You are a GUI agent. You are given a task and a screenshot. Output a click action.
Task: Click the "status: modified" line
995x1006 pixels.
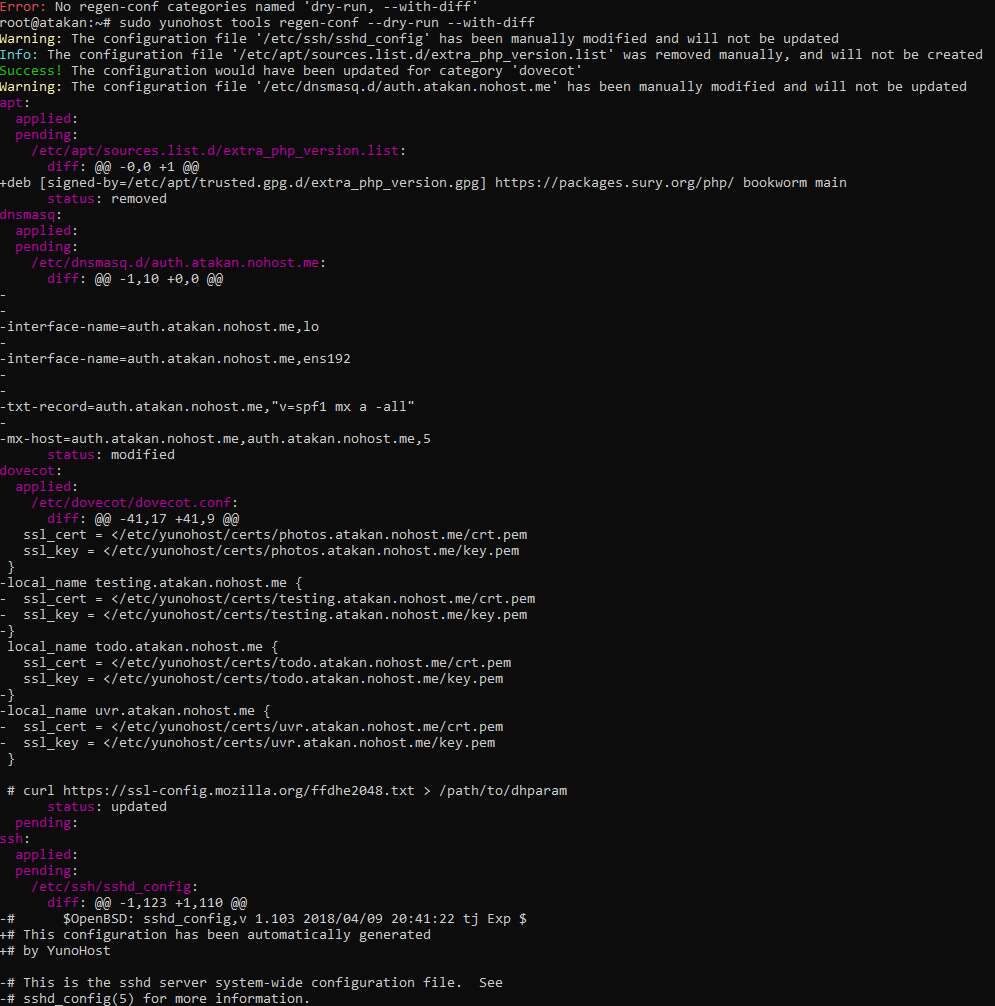[111, 455]
